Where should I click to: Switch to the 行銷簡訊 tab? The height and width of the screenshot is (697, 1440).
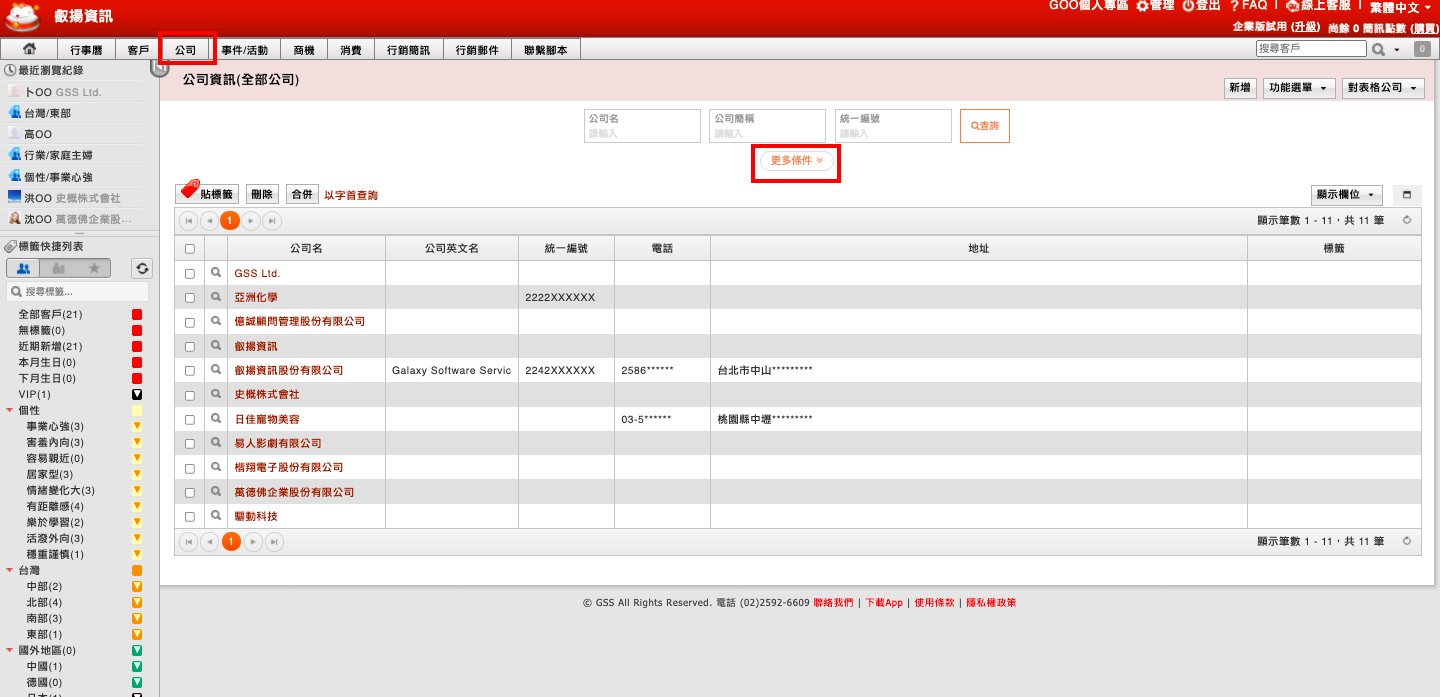click(408, 49)
